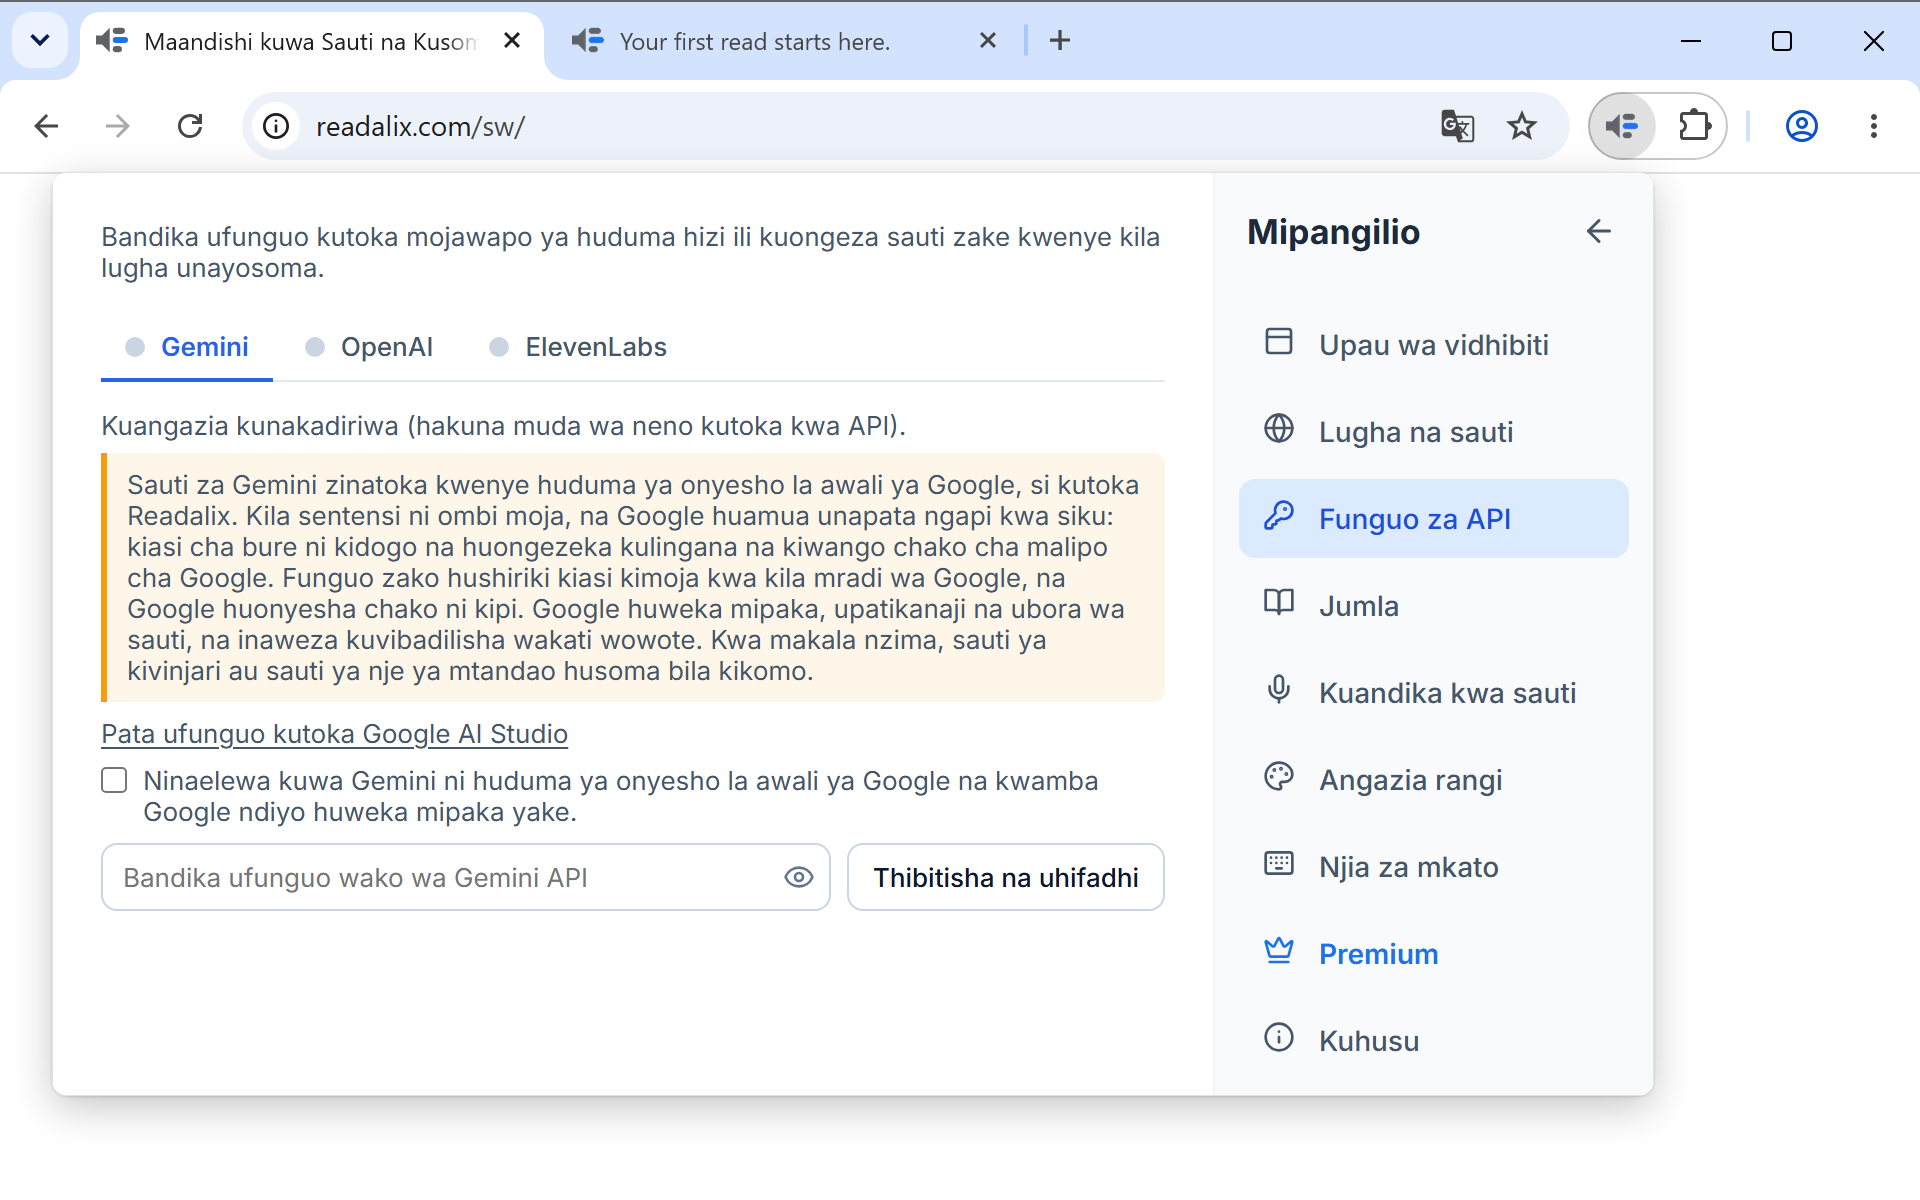Open the palette icon for Angazia rangi
Image resolution: width=1920 pixels, height=1200 pixels.
coord(1279,777)
